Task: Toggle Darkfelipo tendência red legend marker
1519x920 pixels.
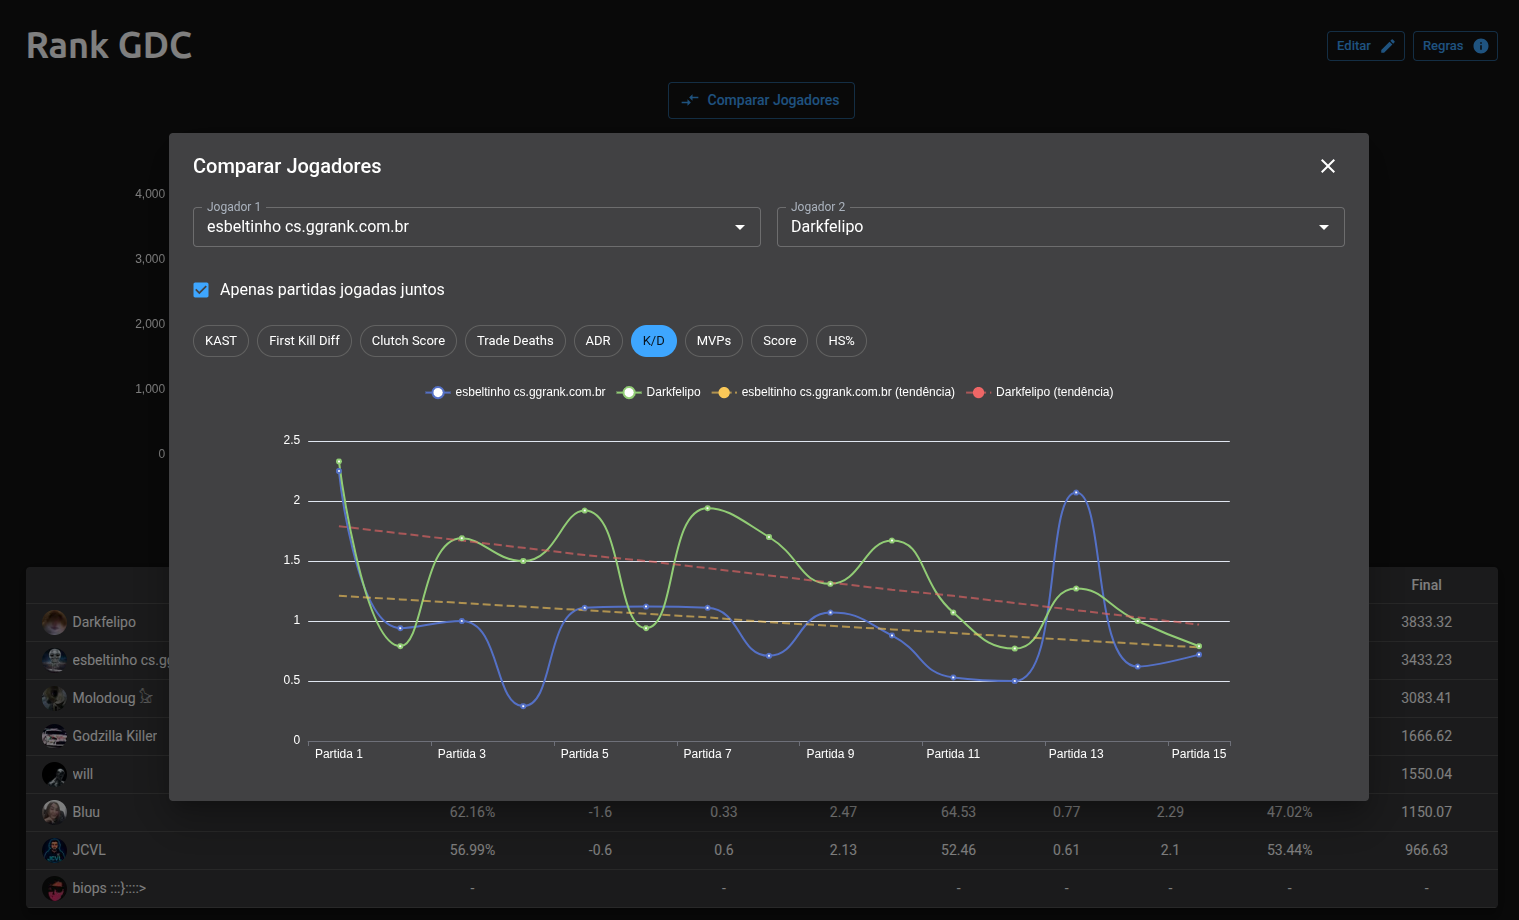Action: [x=978, y=392]
